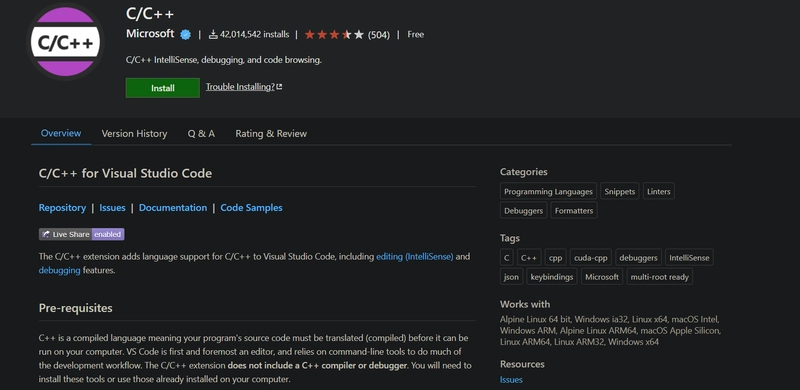Go to the Rating & Review tab
Screen dimensions: 800x390
pyautogui.click(x=271, y=134)
